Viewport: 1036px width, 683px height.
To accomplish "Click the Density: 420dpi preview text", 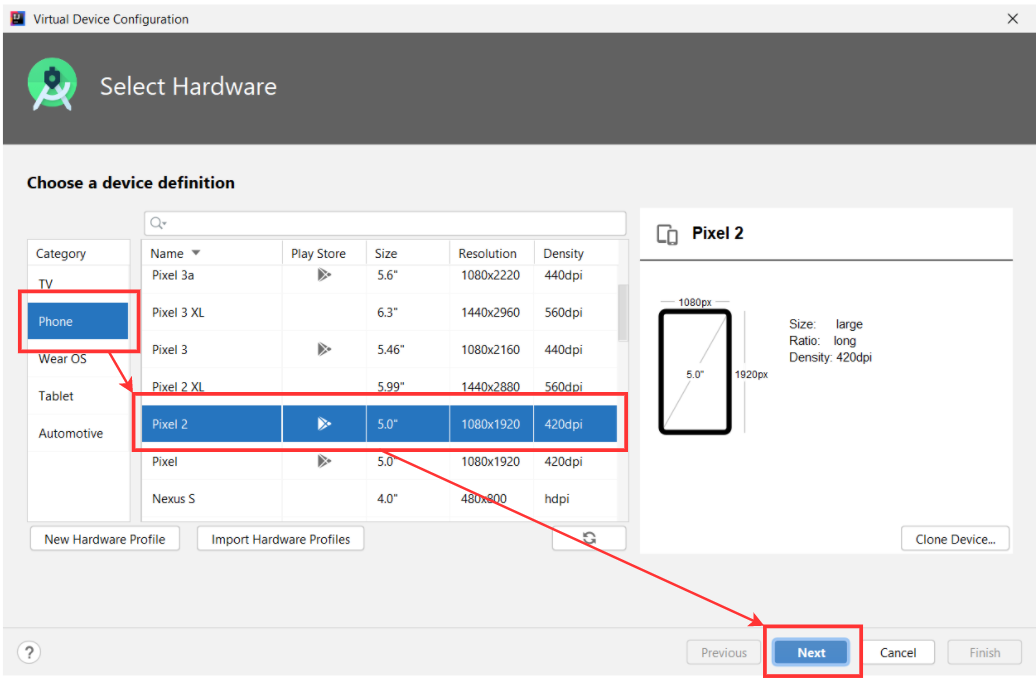I will [831, 357].
